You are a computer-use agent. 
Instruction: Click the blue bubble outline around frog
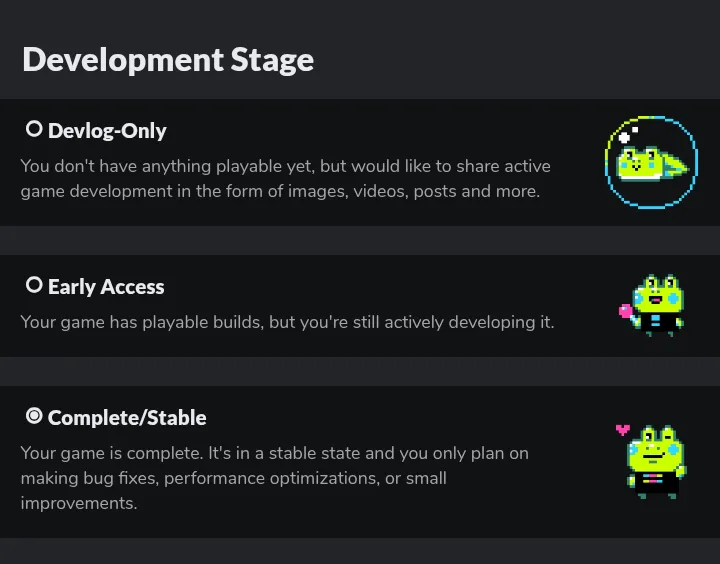[652, 162]
